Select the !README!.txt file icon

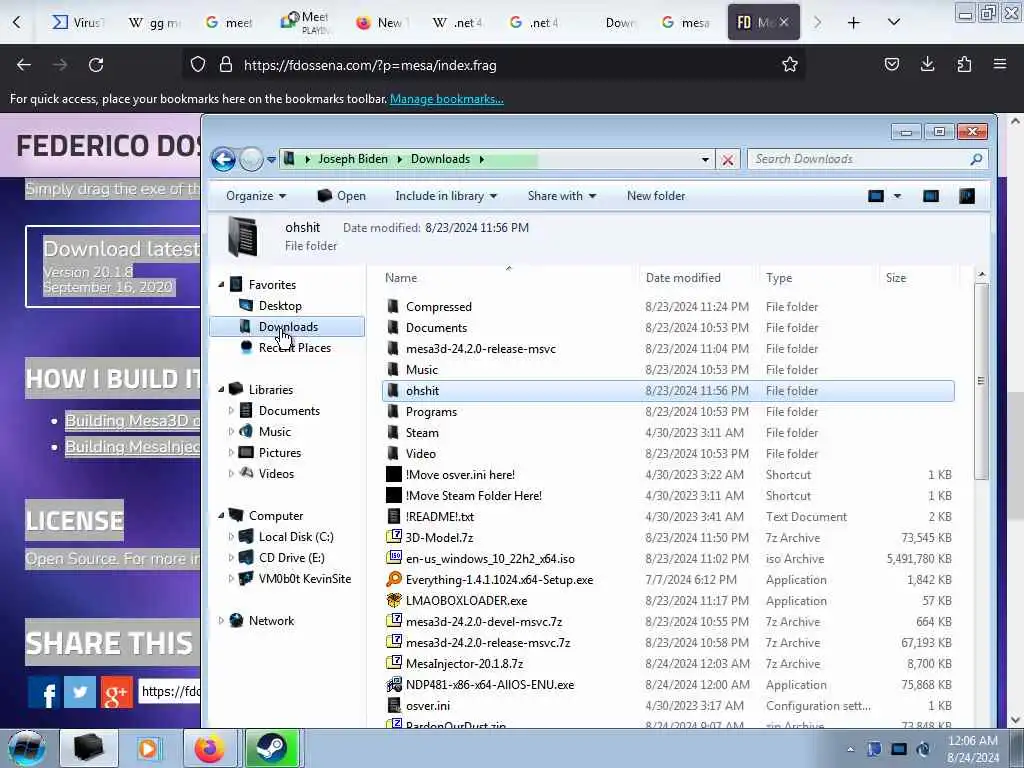click(x=394, y=517)
